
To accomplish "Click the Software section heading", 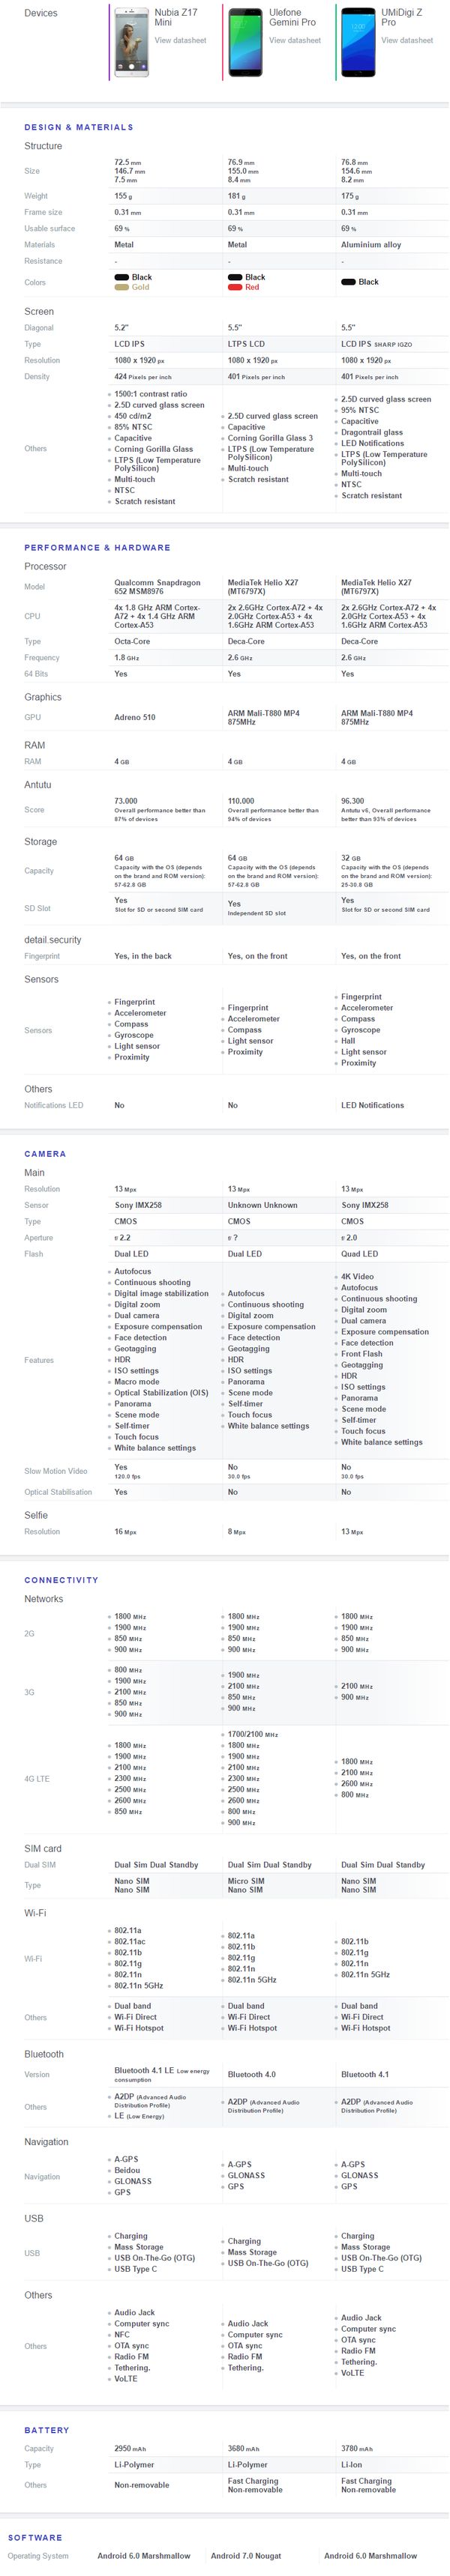I will (35, 2538).
